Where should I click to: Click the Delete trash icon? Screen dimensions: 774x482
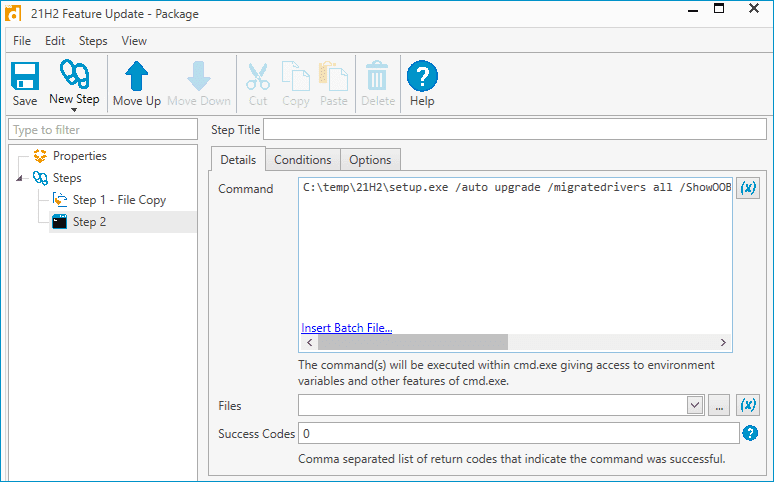(378, 77)
